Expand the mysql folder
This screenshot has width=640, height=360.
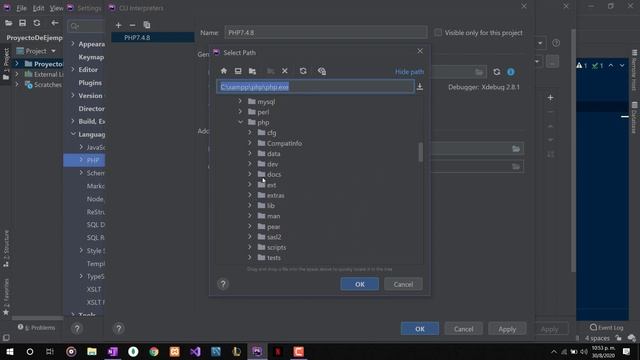click(240, 101)
